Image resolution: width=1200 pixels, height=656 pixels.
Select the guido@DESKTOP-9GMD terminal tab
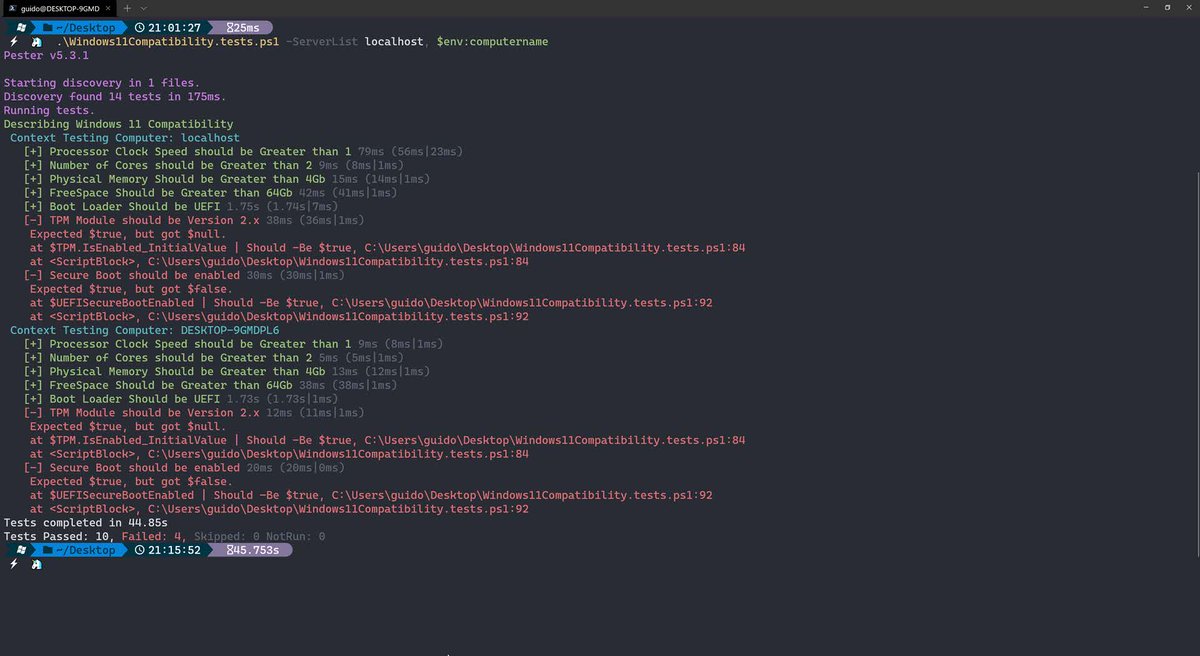(x=58, y=7)
